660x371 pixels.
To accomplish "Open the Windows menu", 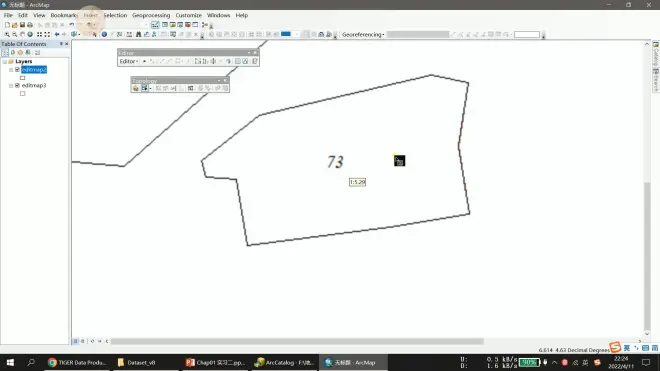I will (x=218, y=15).
